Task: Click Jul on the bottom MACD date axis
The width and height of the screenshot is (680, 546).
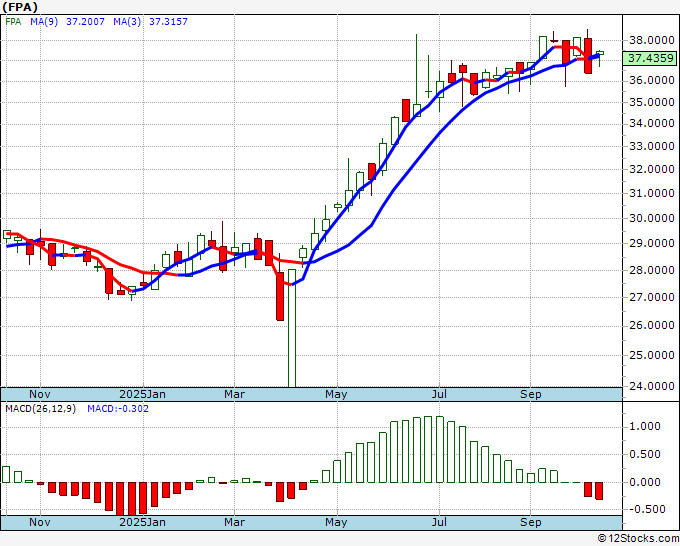Action: tap(439, 522)
